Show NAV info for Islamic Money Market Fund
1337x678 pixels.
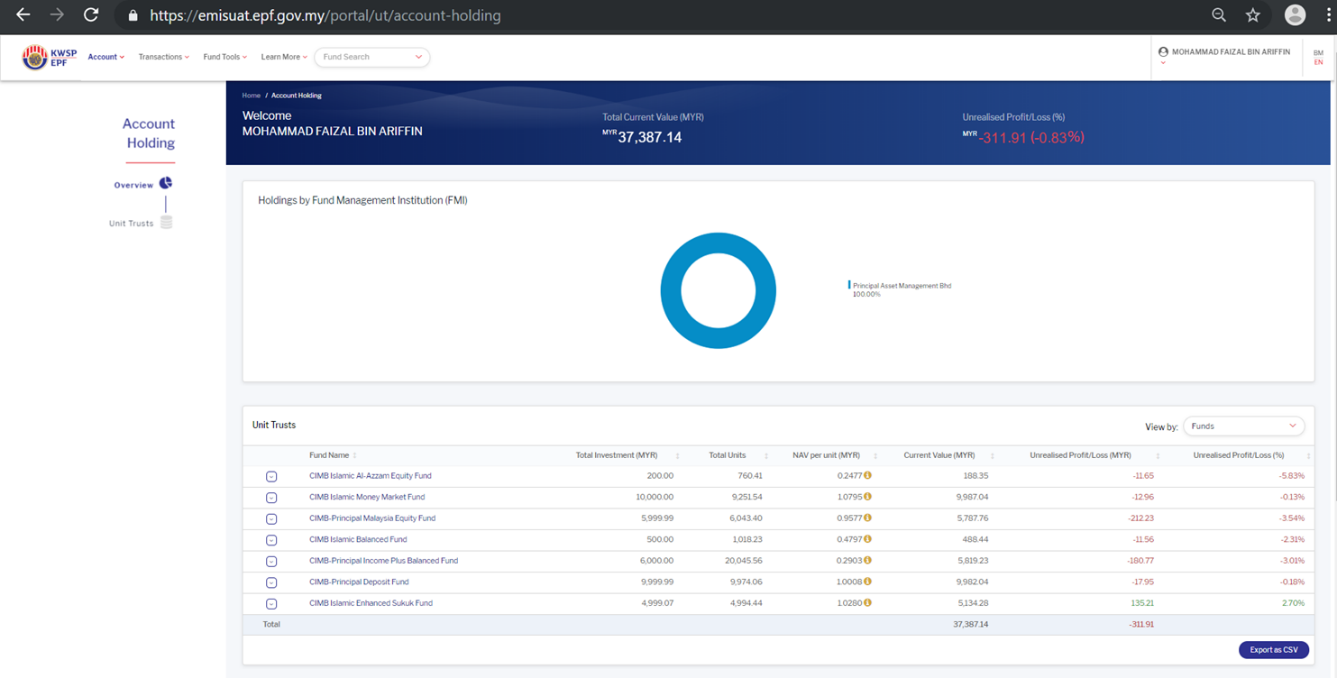click(x=868, y=497)
